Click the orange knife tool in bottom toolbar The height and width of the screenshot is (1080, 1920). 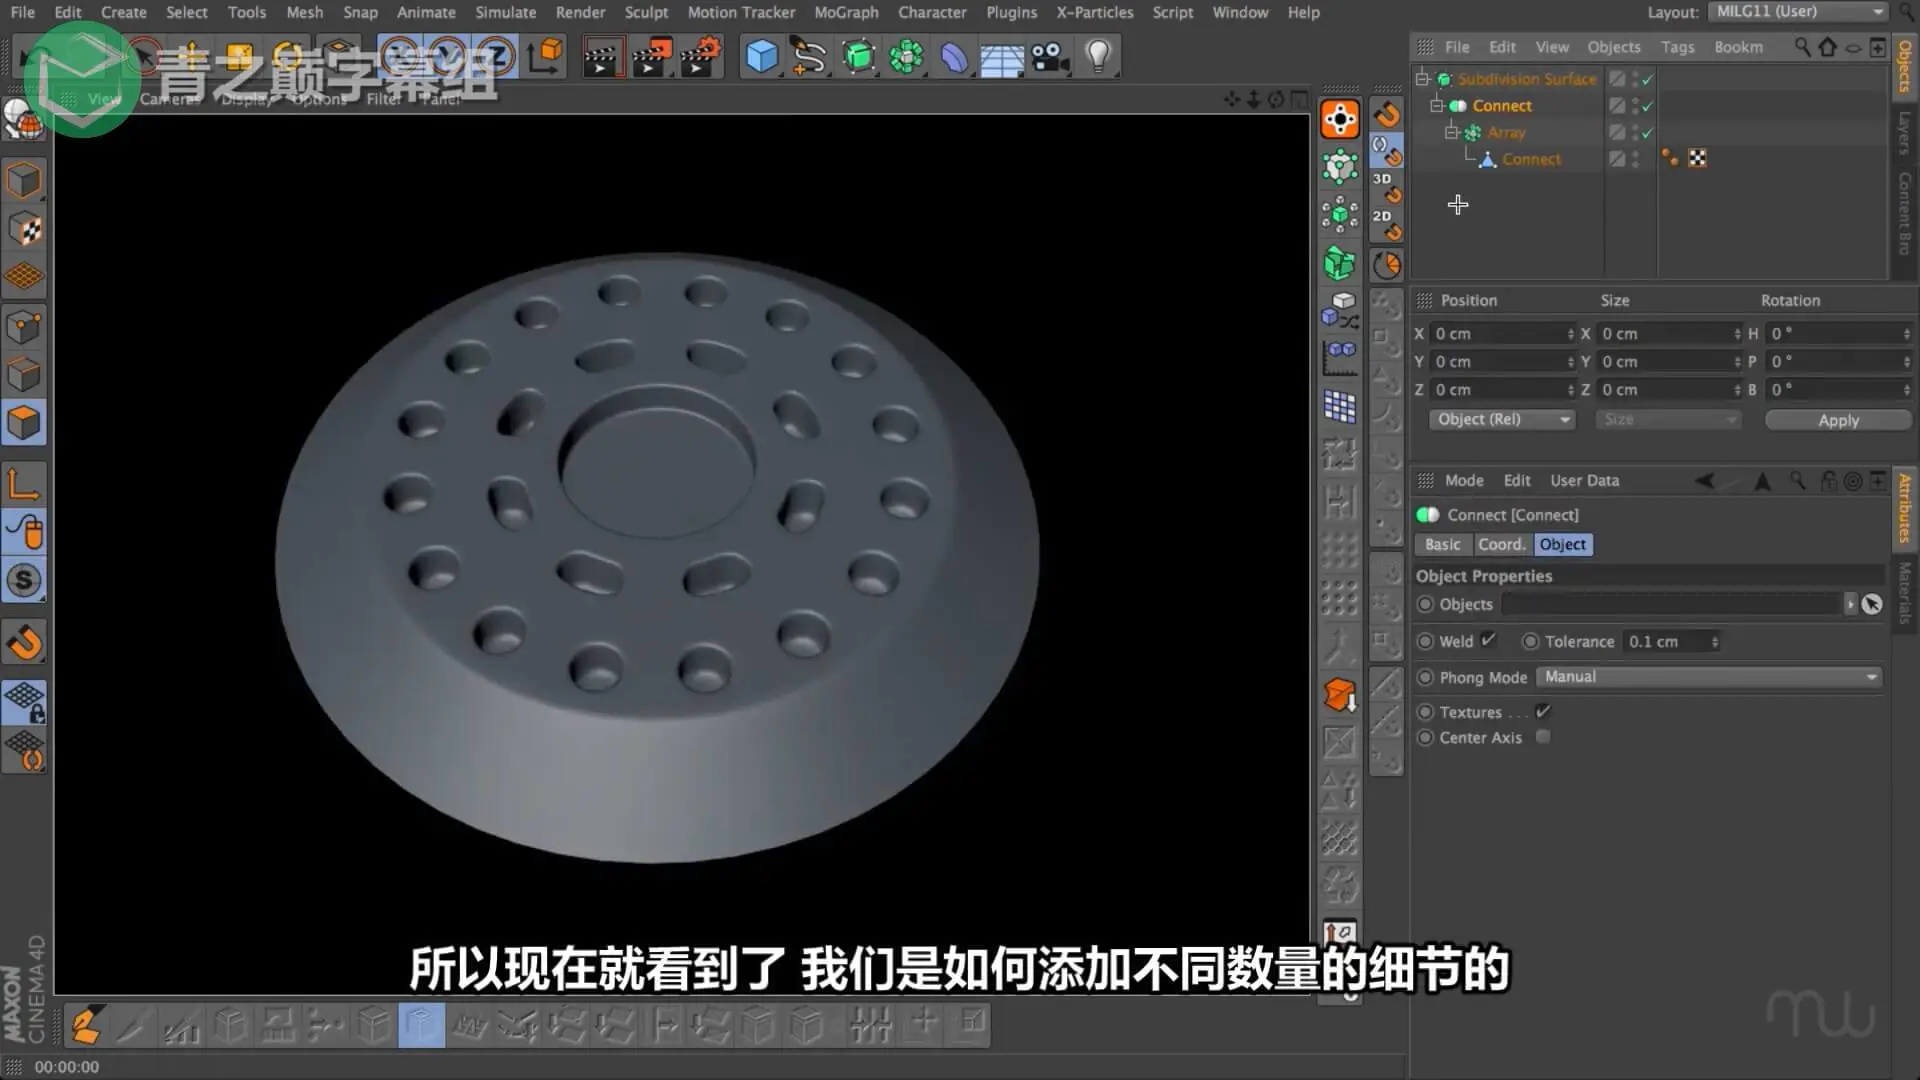coord(85,1025)
